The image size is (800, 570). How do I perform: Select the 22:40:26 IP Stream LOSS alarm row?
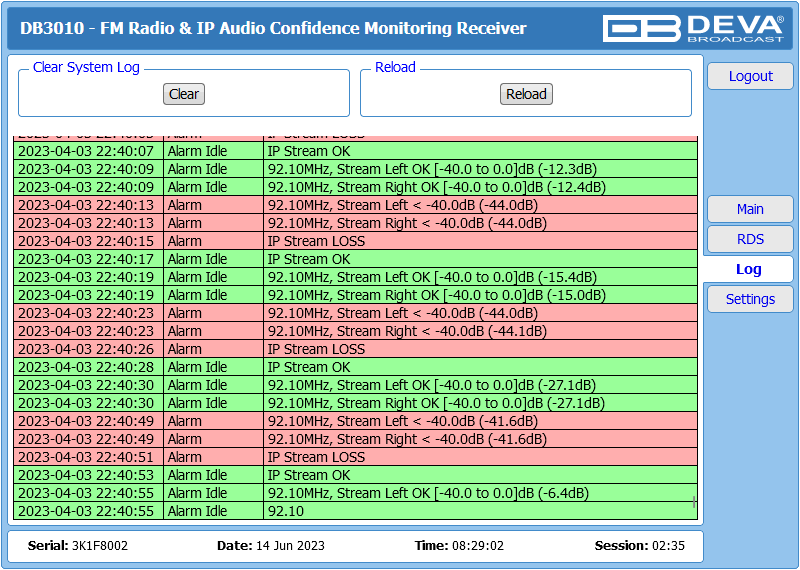[x=355, y=349]
